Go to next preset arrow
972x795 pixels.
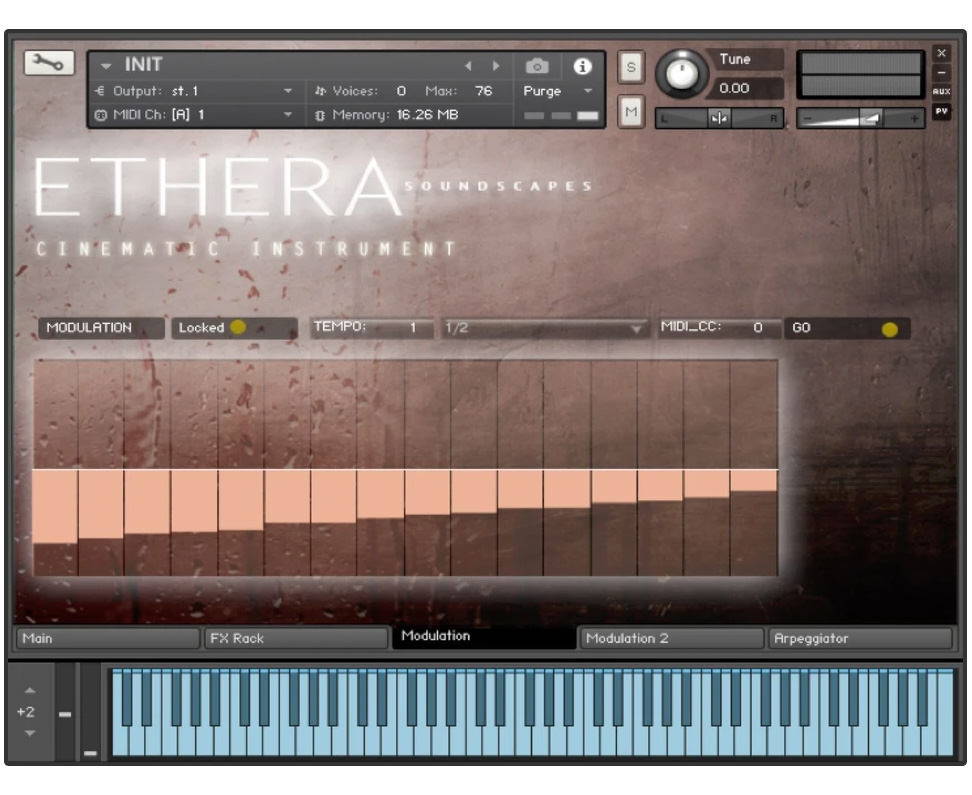(x=496, y=66)
